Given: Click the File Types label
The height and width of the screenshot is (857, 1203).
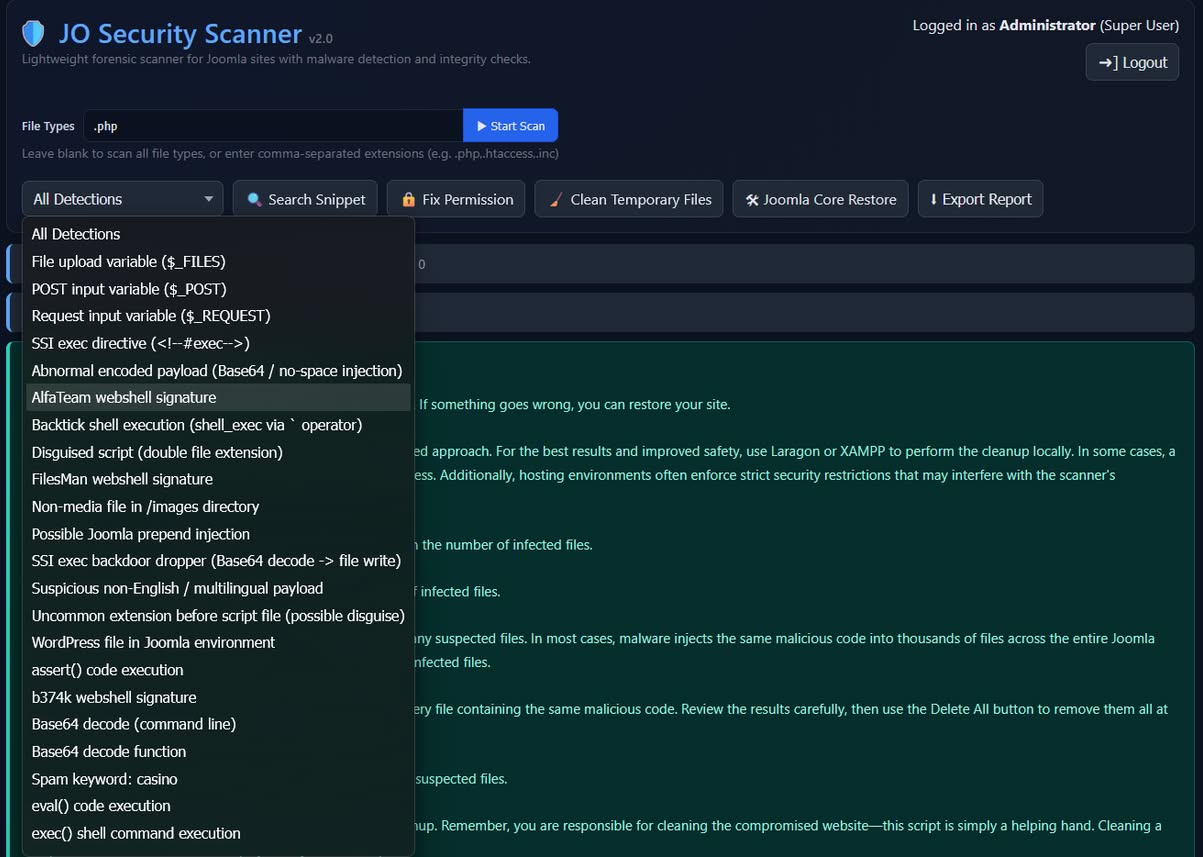Looking at the screenshot, I should 48,126.
